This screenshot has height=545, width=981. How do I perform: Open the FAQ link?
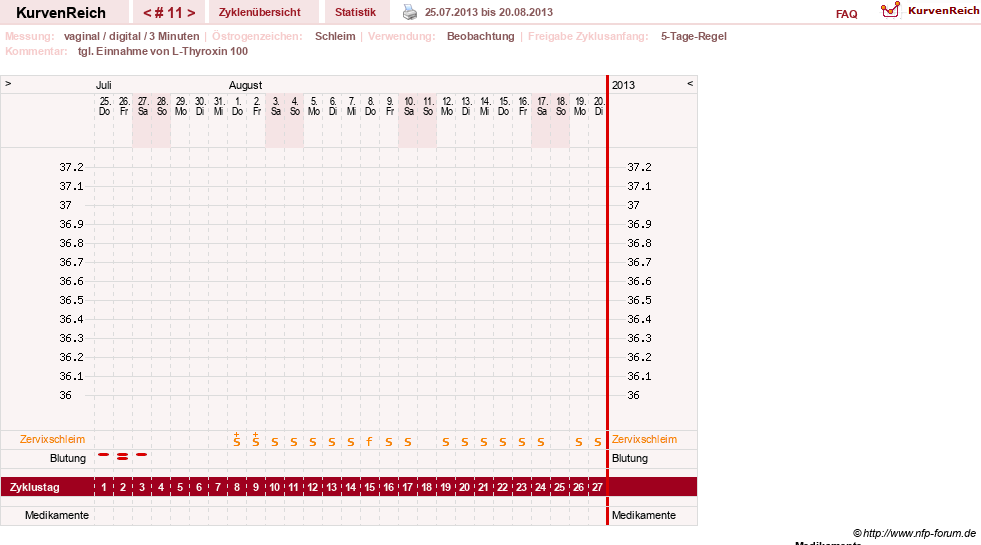(846, 14)
